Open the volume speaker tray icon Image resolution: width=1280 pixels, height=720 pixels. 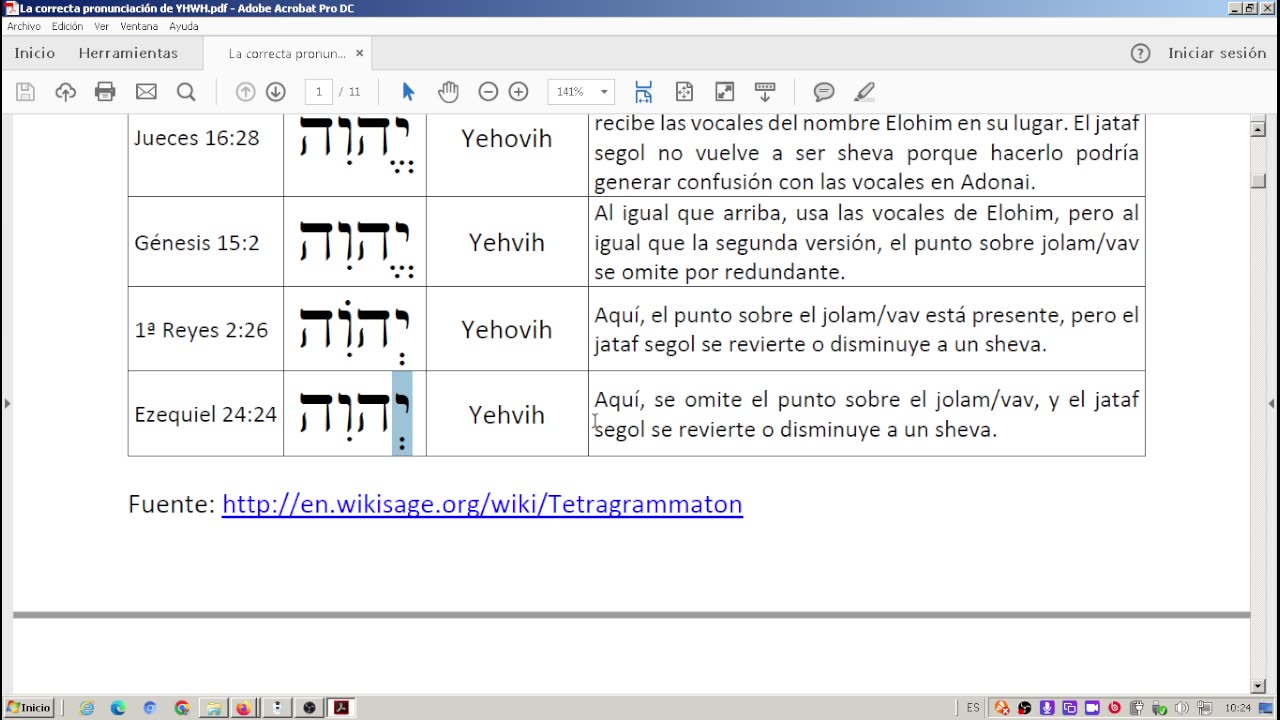coord(1180,708)
